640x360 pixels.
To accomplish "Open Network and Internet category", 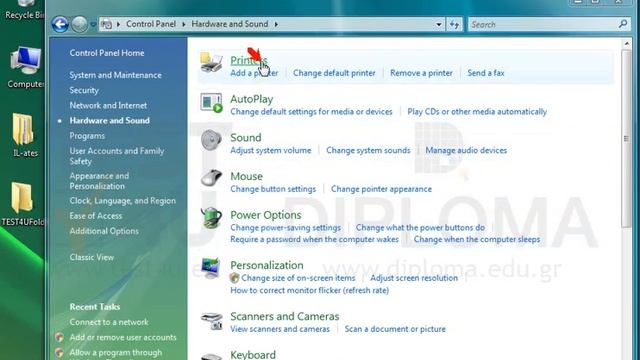I will pos(108,105).
